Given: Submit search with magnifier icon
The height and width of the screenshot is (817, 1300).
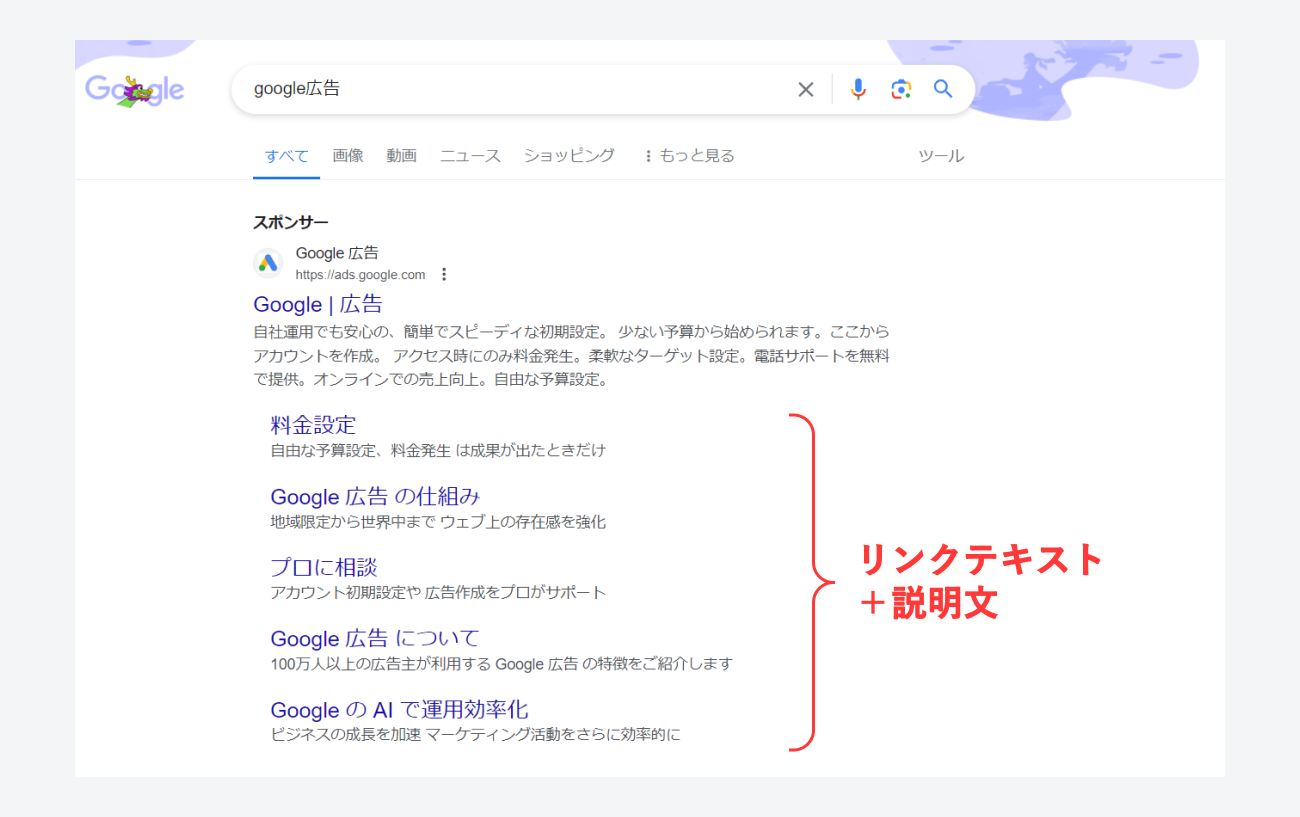Looking at the screenshot, I should click(943, 89).
